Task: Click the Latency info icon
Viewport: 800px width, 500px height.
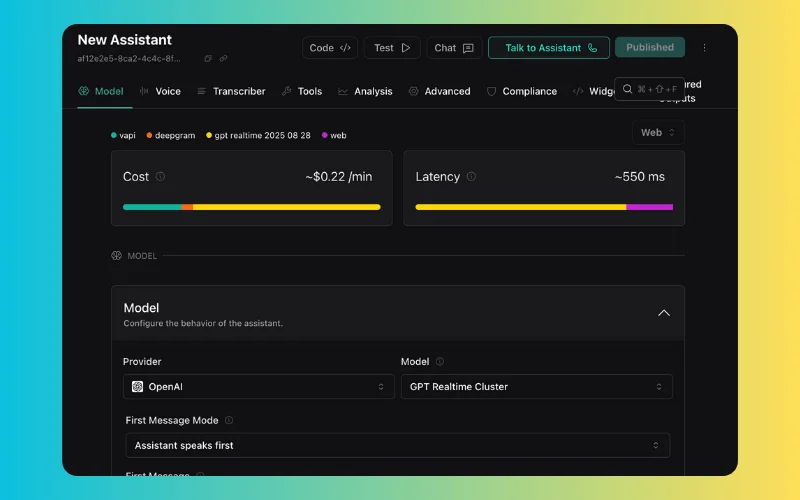Action: tap(471, 177)
